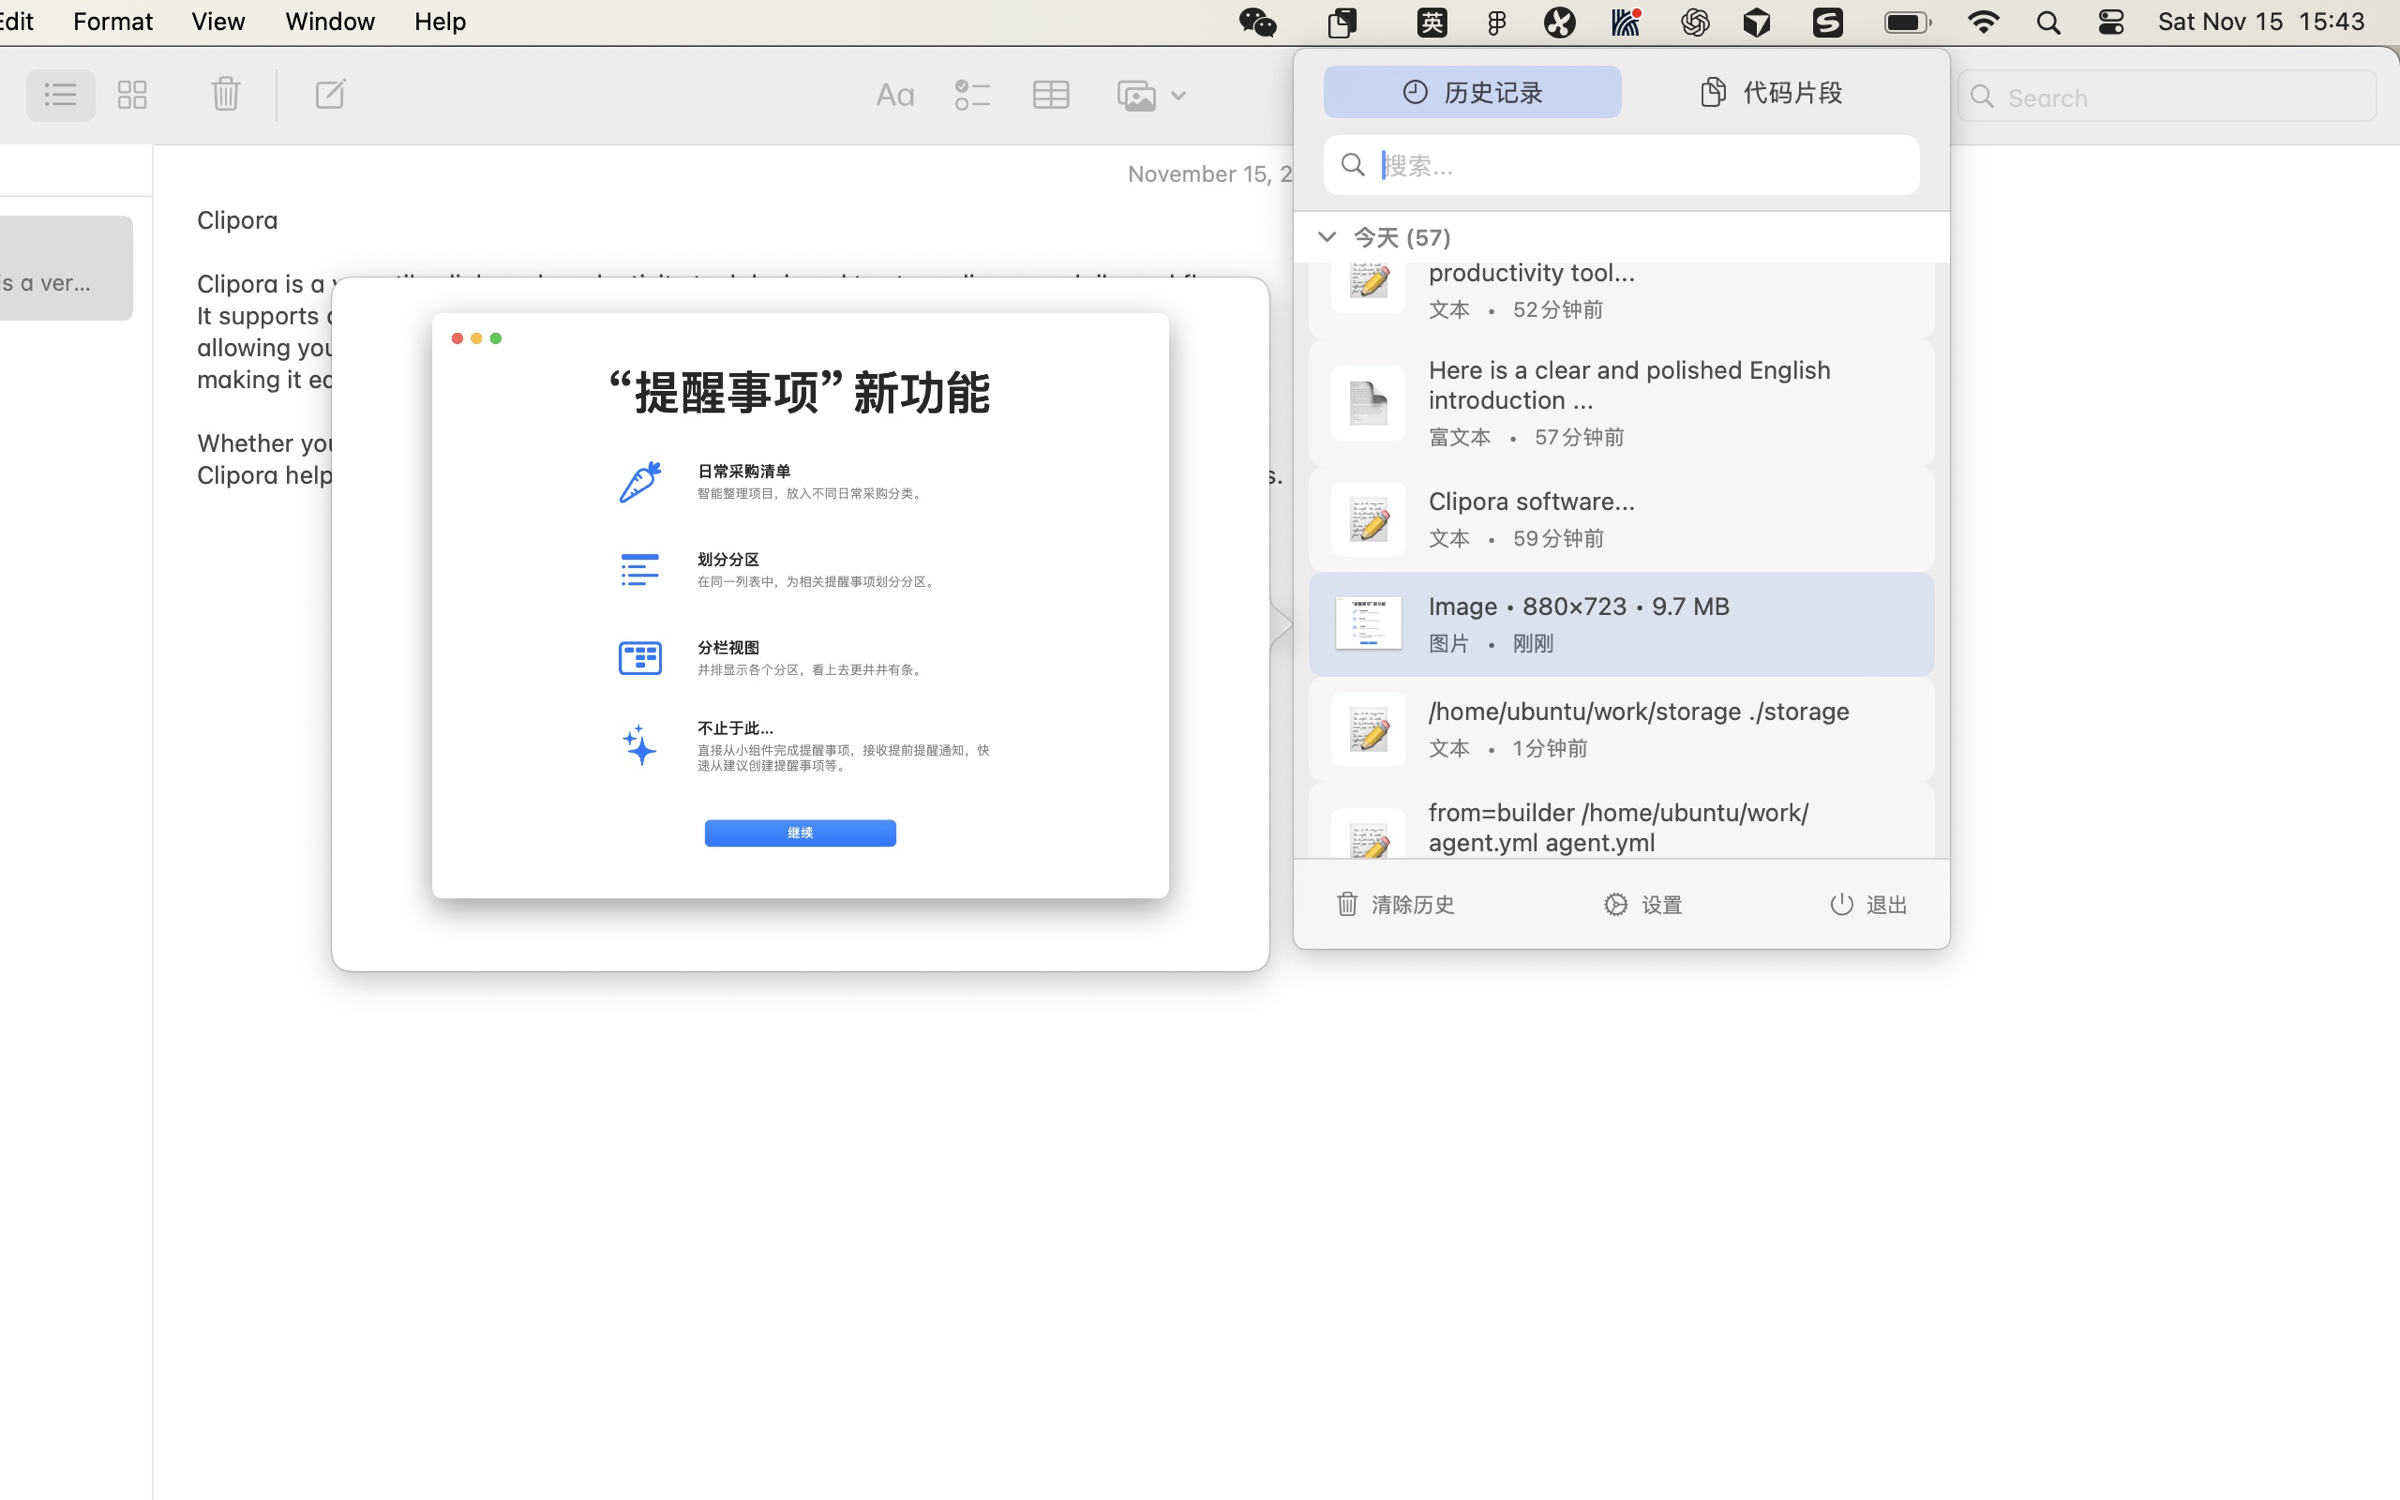This screenshot has width=2400, height=1500.
Task: Switch Notes to list view
Action: (60, 95)
